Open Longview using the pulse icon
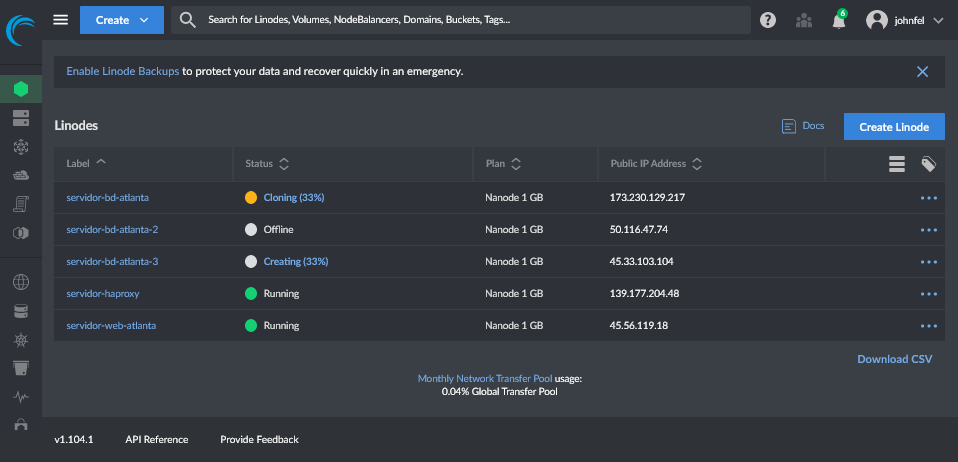The image size is (958, 462). point(20,396)
